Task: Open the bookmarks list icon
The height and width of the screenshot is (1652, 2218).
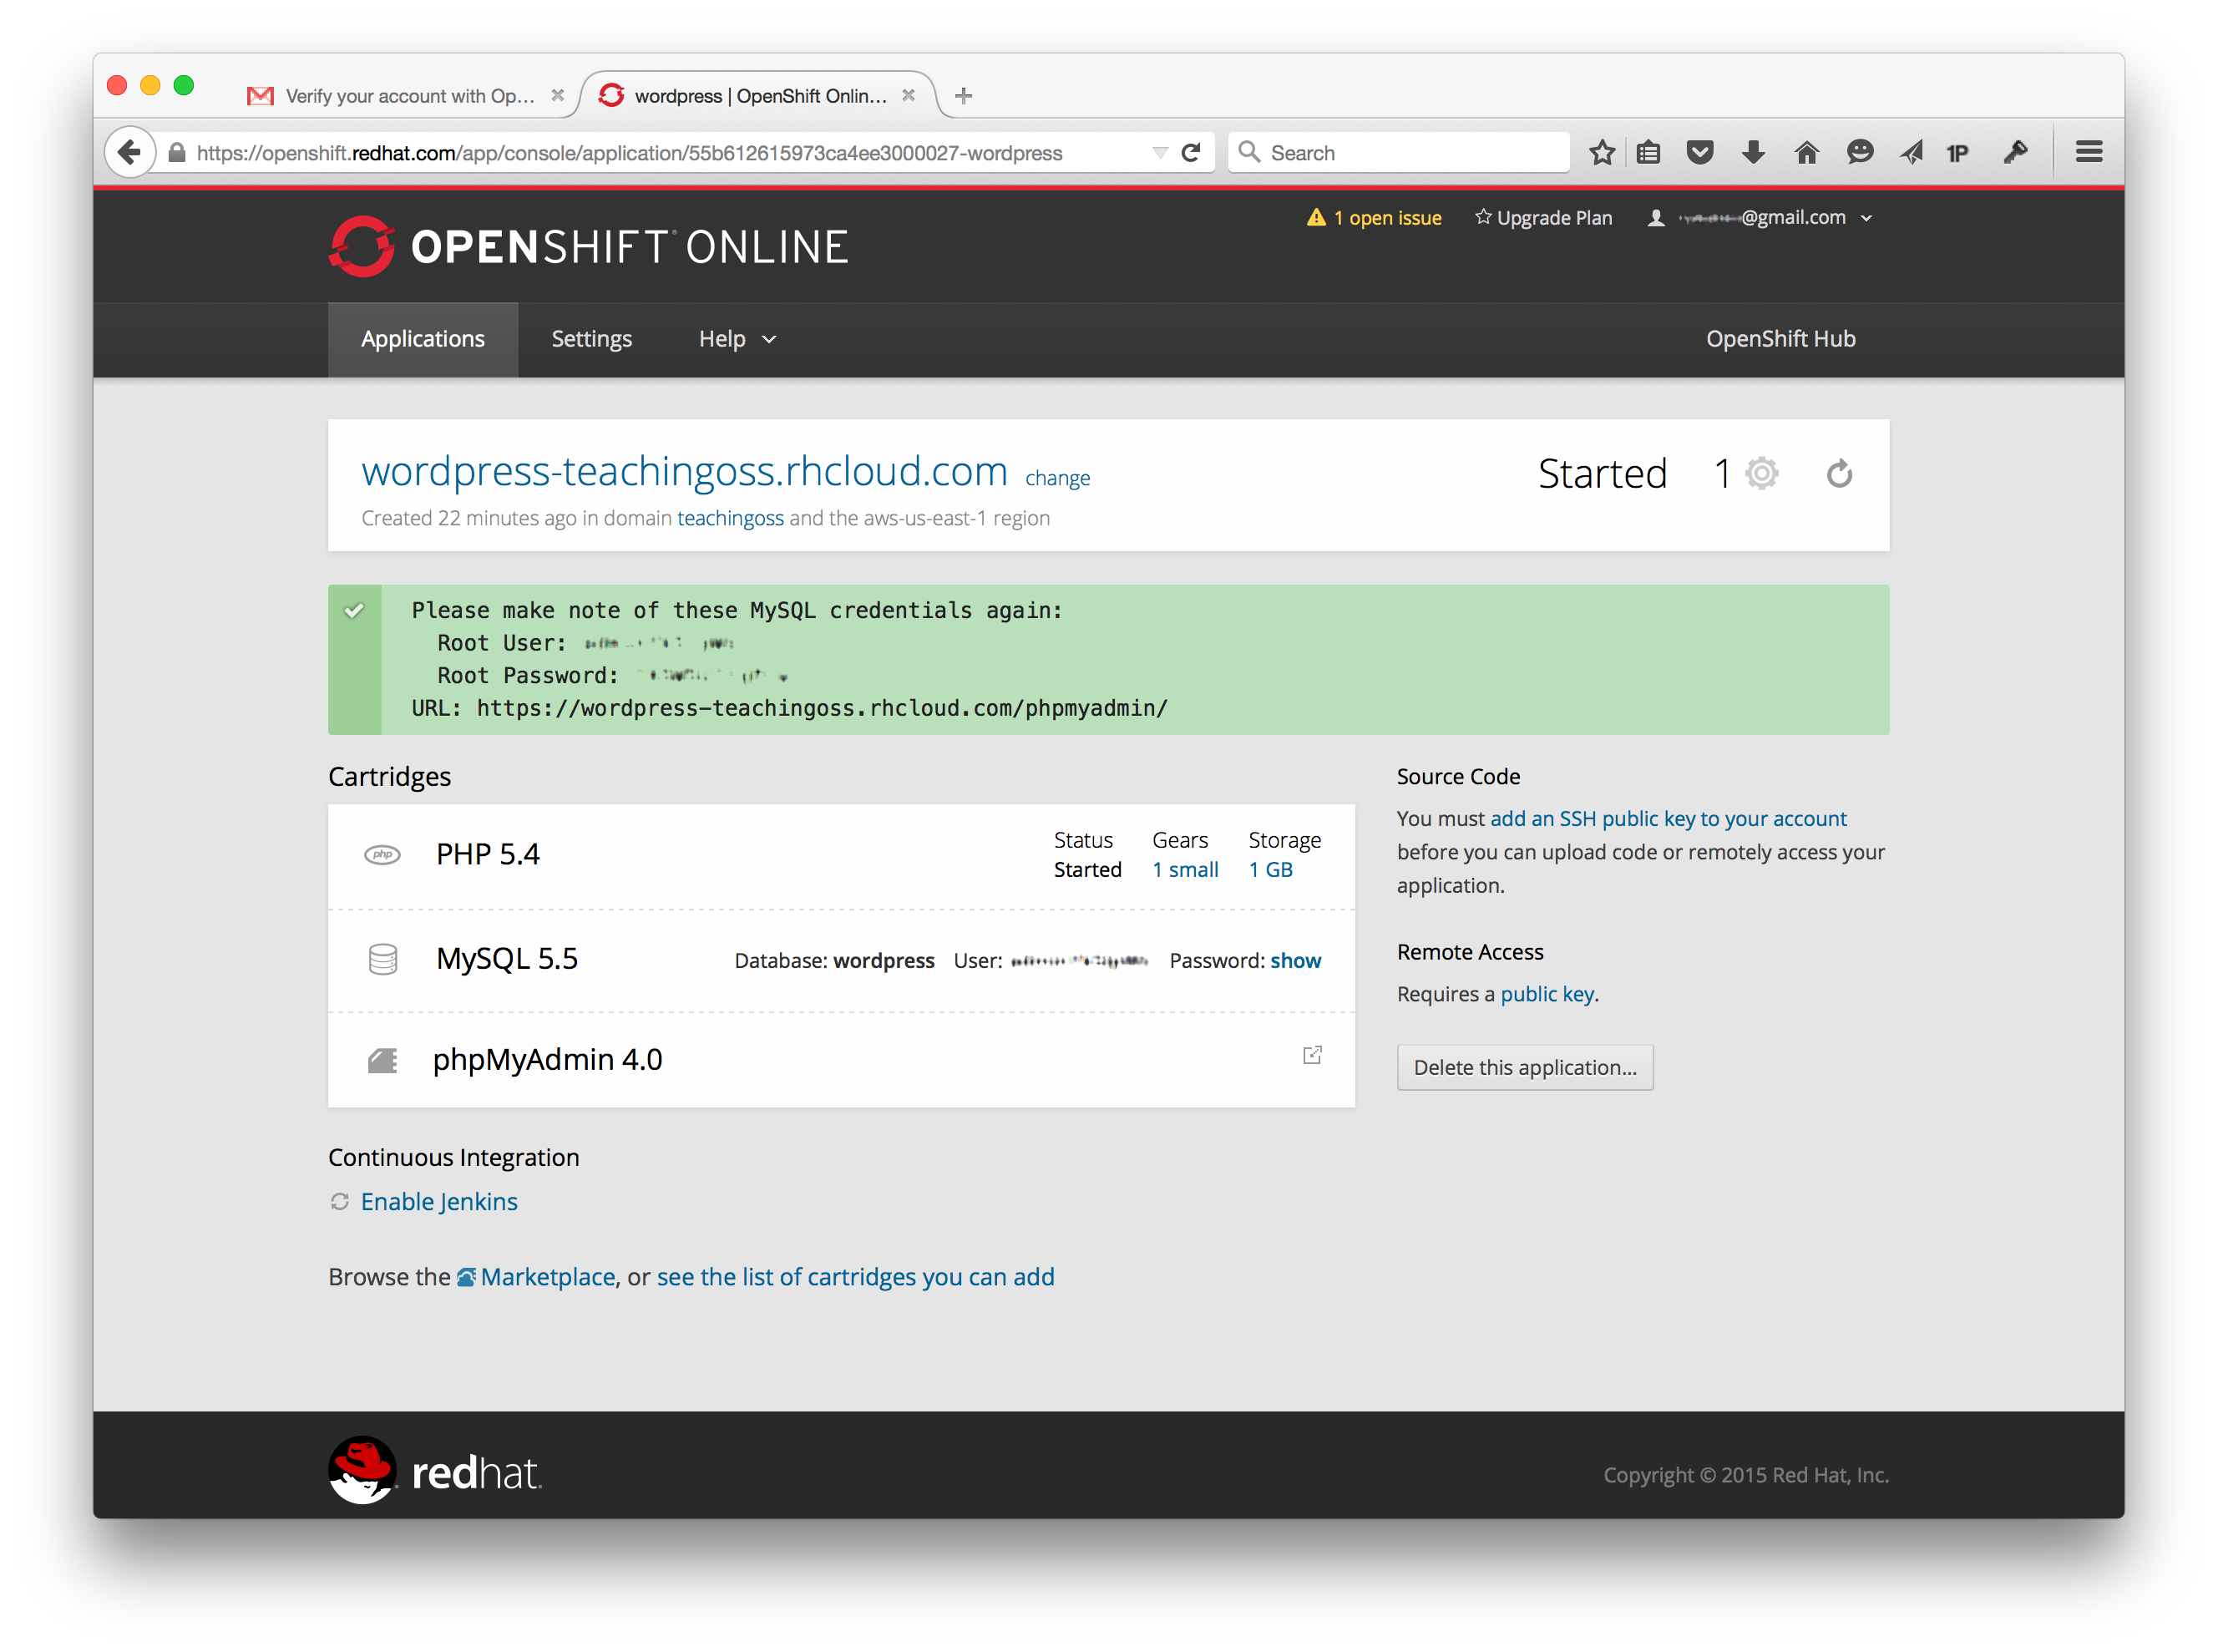Action: [1649, 153]
